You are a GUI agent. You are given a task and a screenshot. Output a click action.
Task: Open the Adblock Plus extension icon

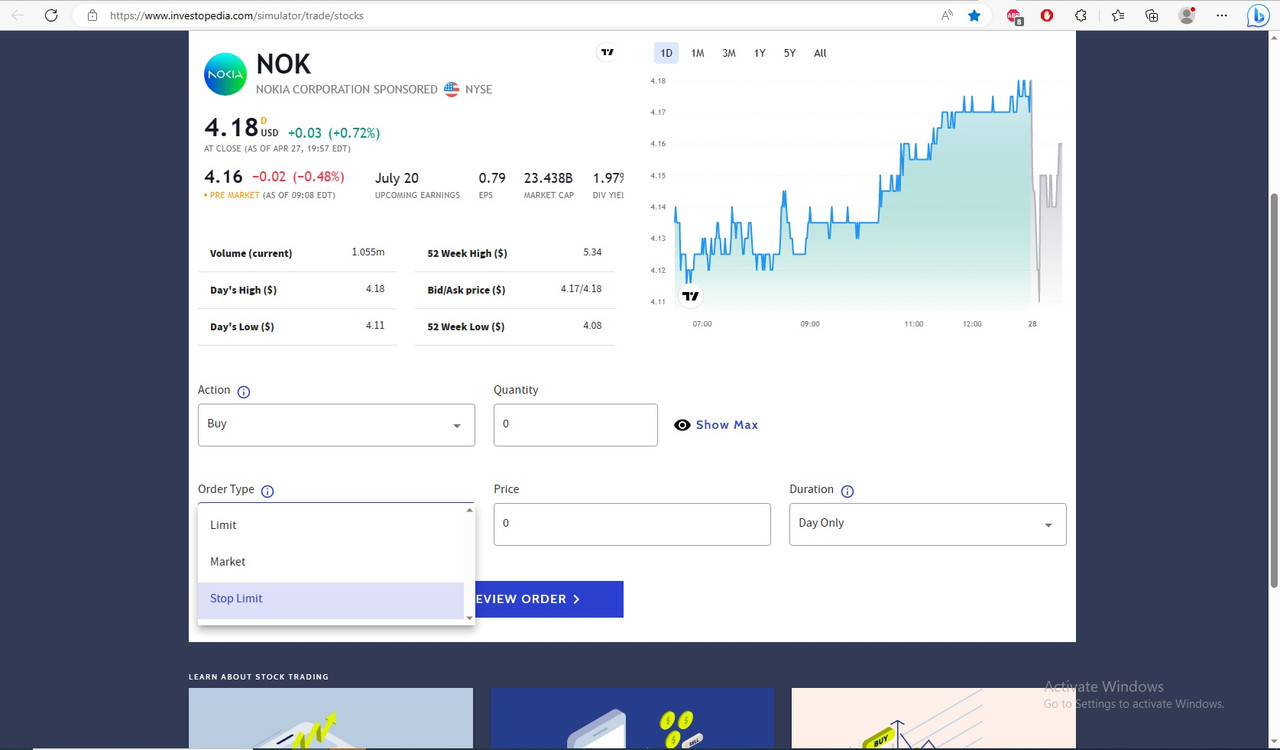click(1014, 16)
